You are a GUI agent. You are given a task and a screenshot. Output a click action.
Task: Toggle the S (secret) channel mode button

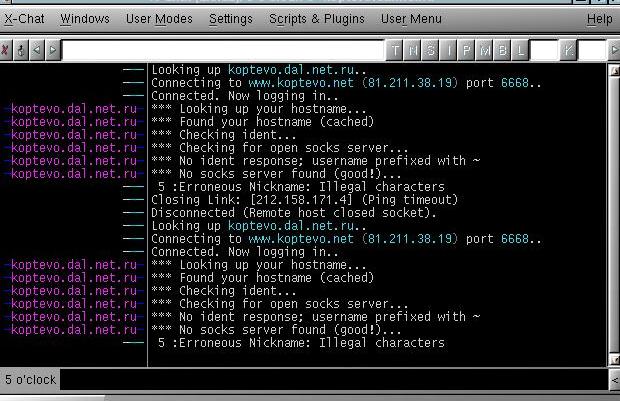(431, 50)
